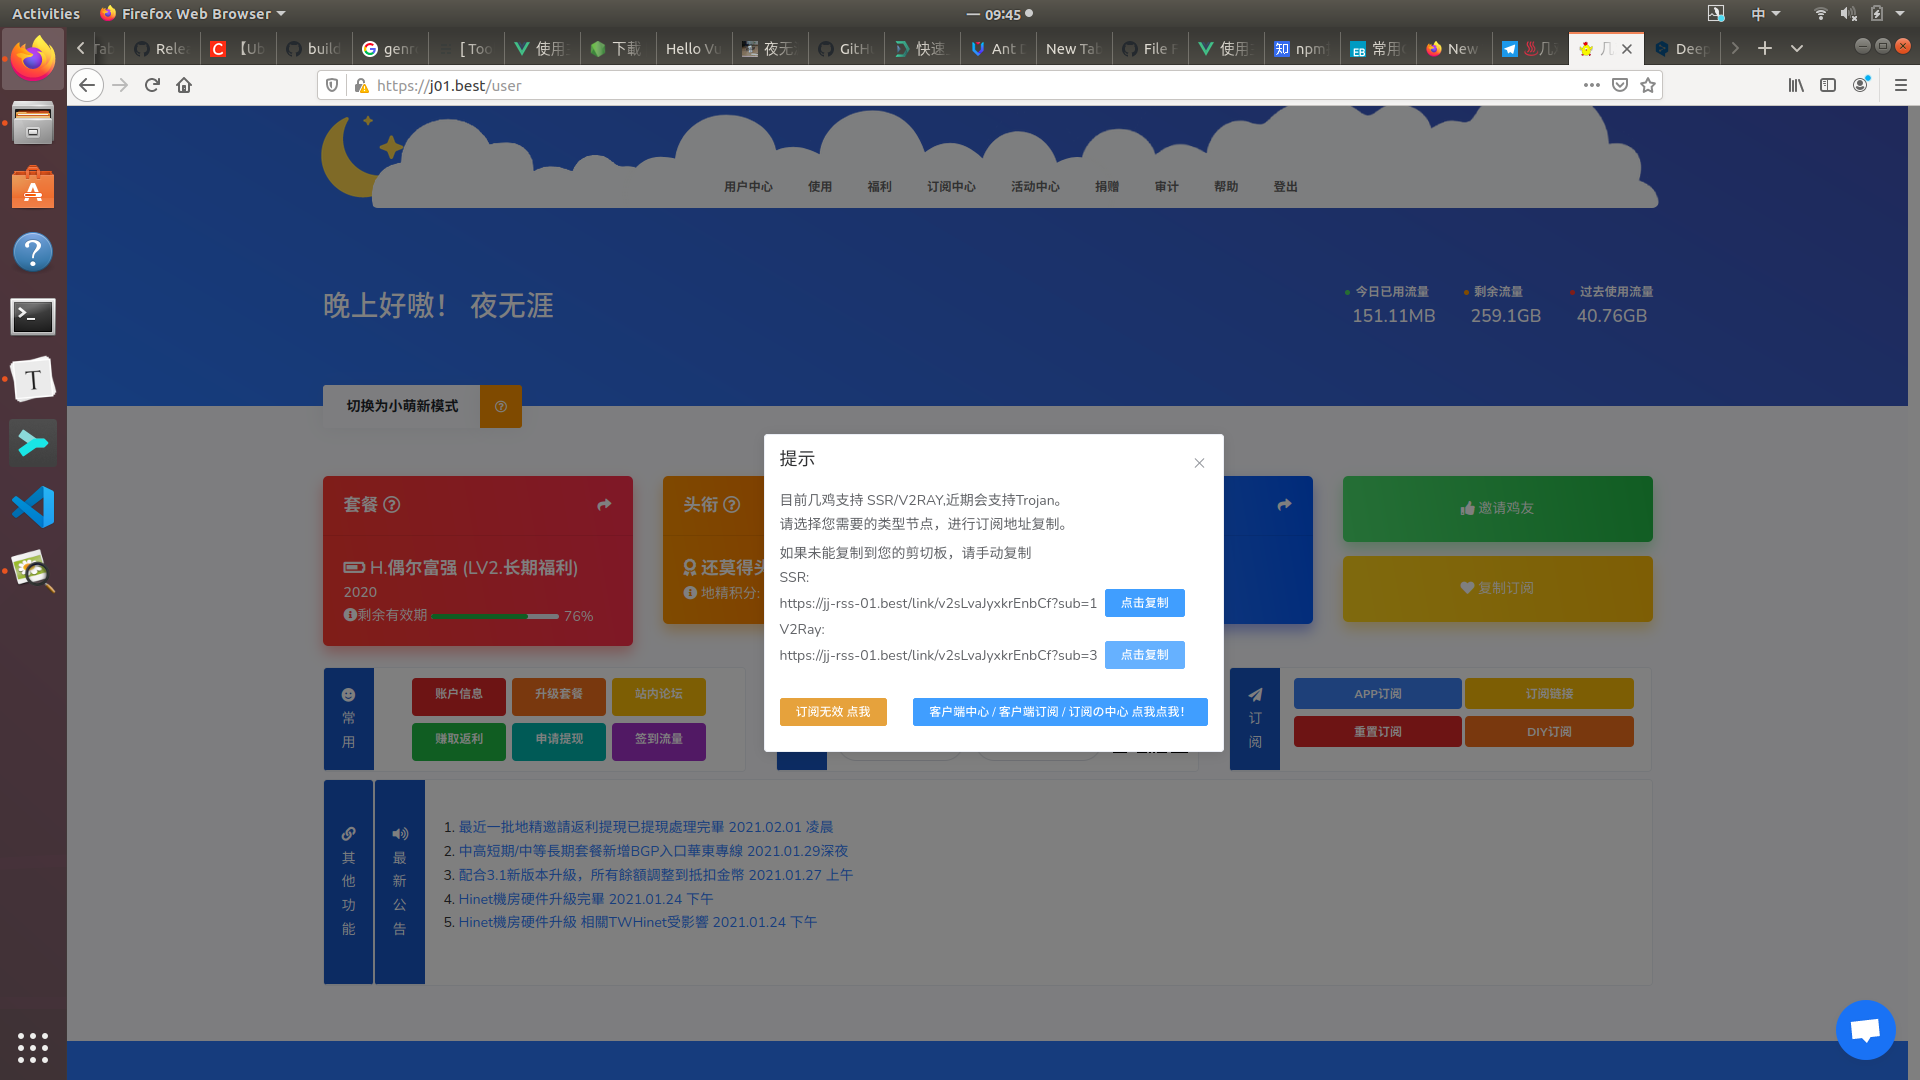This screenshot has height=1080, width=1920.
Task: Close the 提示 dialog with X
Action: pos(1199,463)
